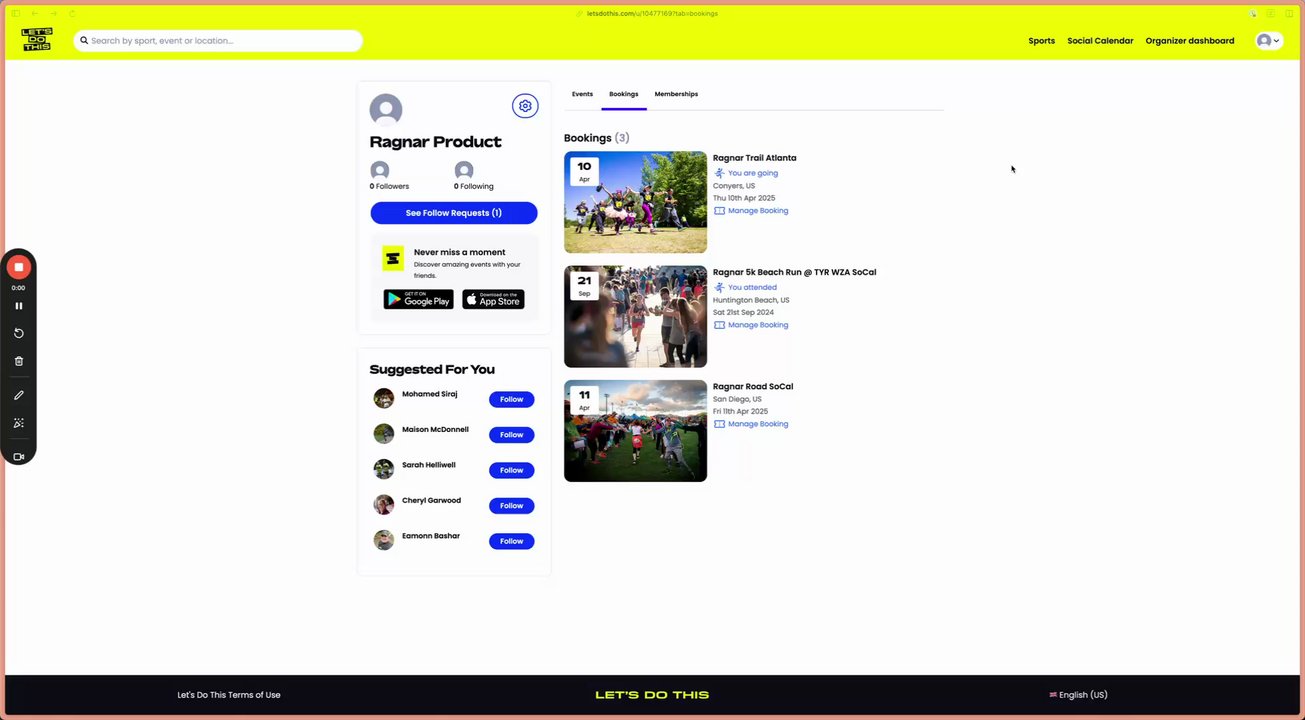The height and width of the screenshot is (720, 1305).
Task: Click the browser address bar URL
Action: click(652, 13)
